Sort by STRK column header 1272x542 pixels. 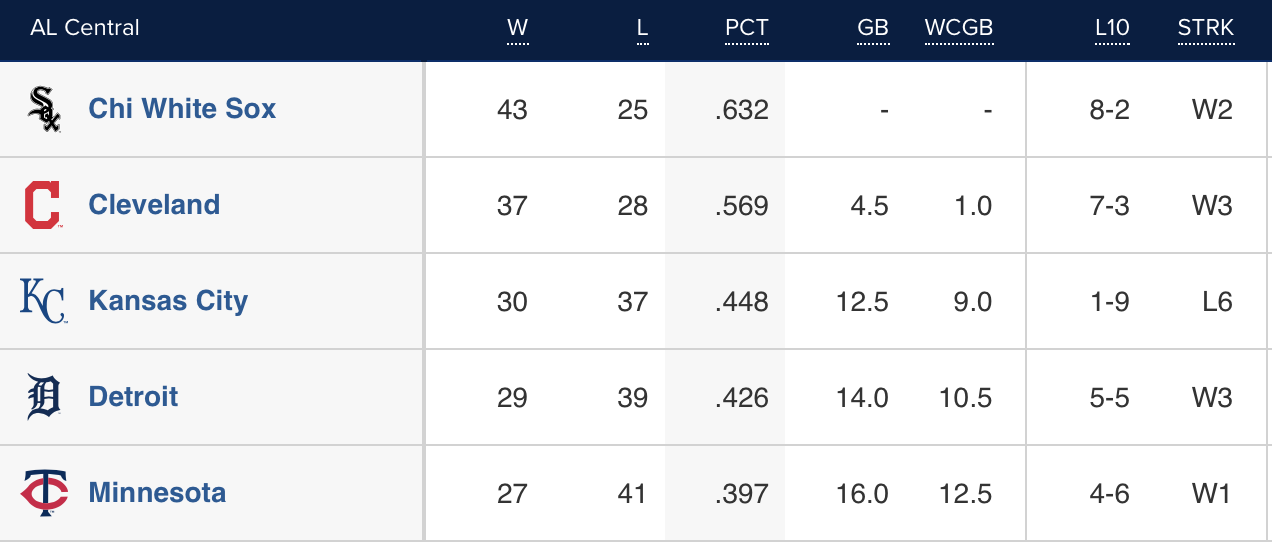pos(1205,28)
